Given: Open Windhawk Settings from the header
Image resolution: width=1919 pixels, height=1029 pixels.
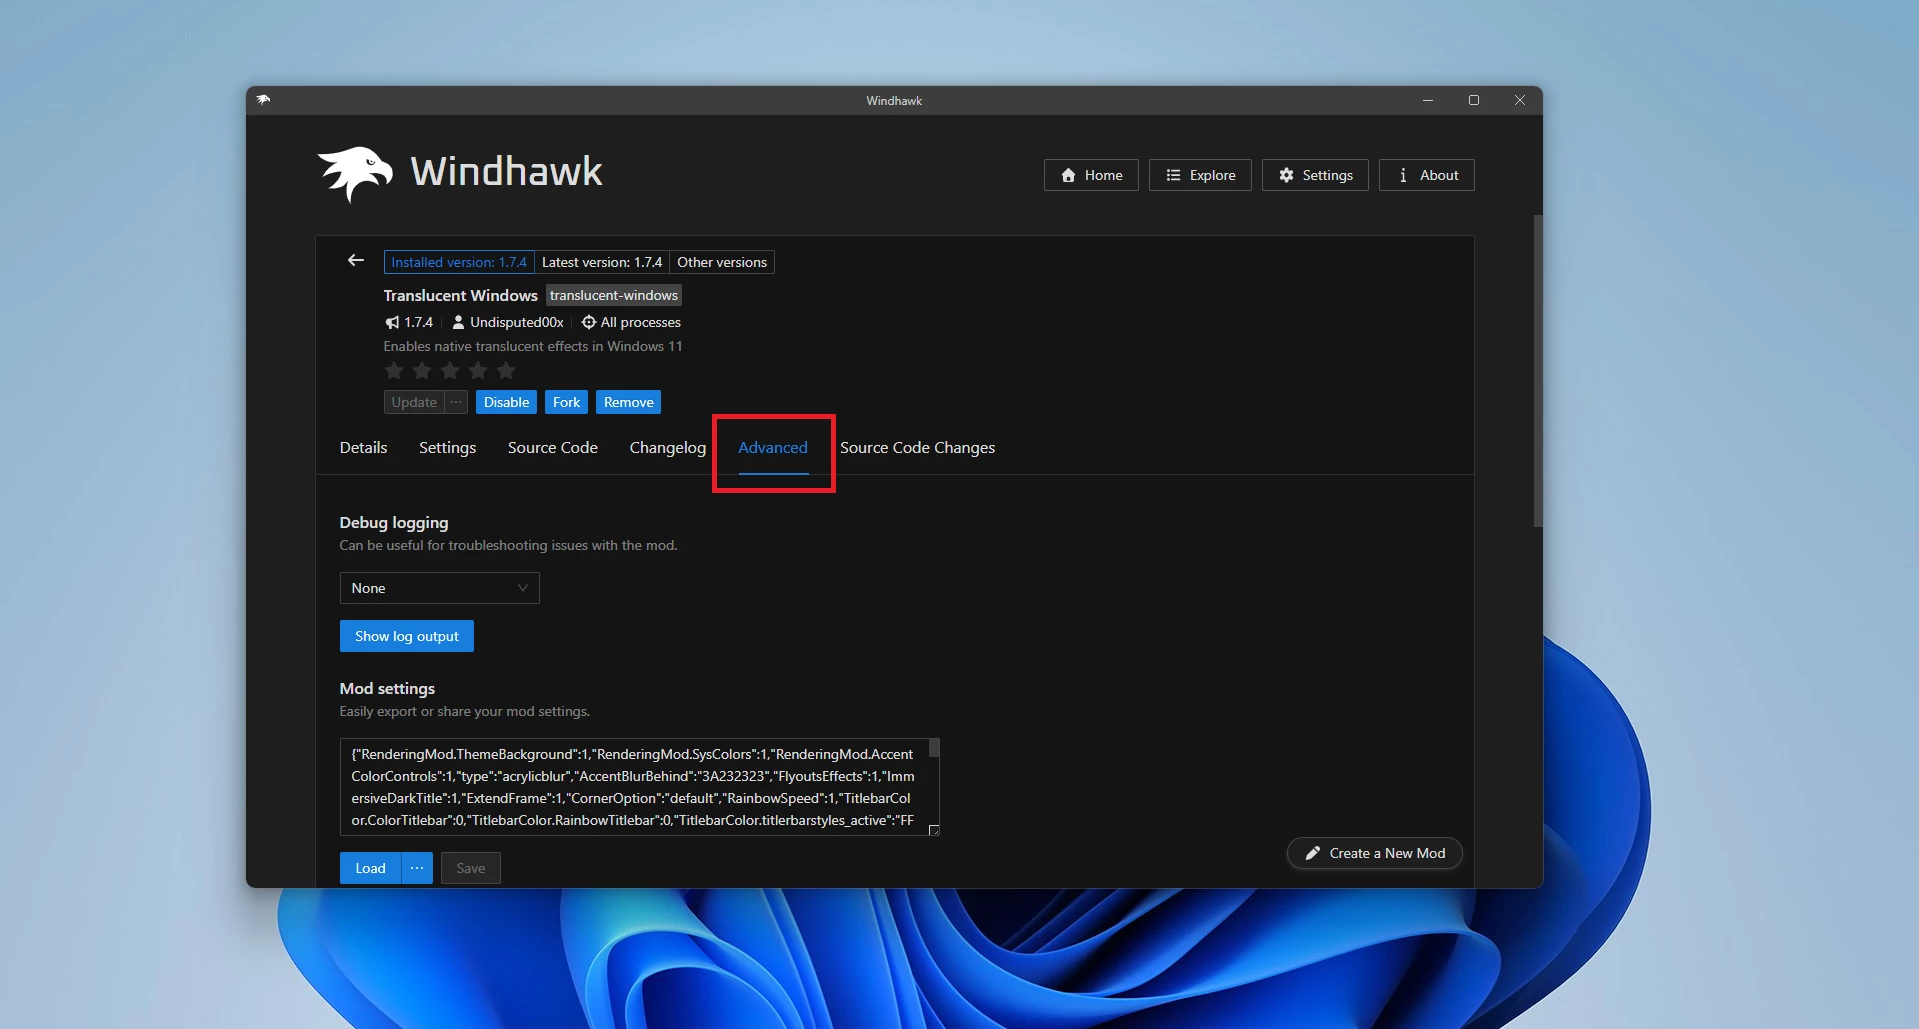Looking at the screenshot, I should 1315,175.
